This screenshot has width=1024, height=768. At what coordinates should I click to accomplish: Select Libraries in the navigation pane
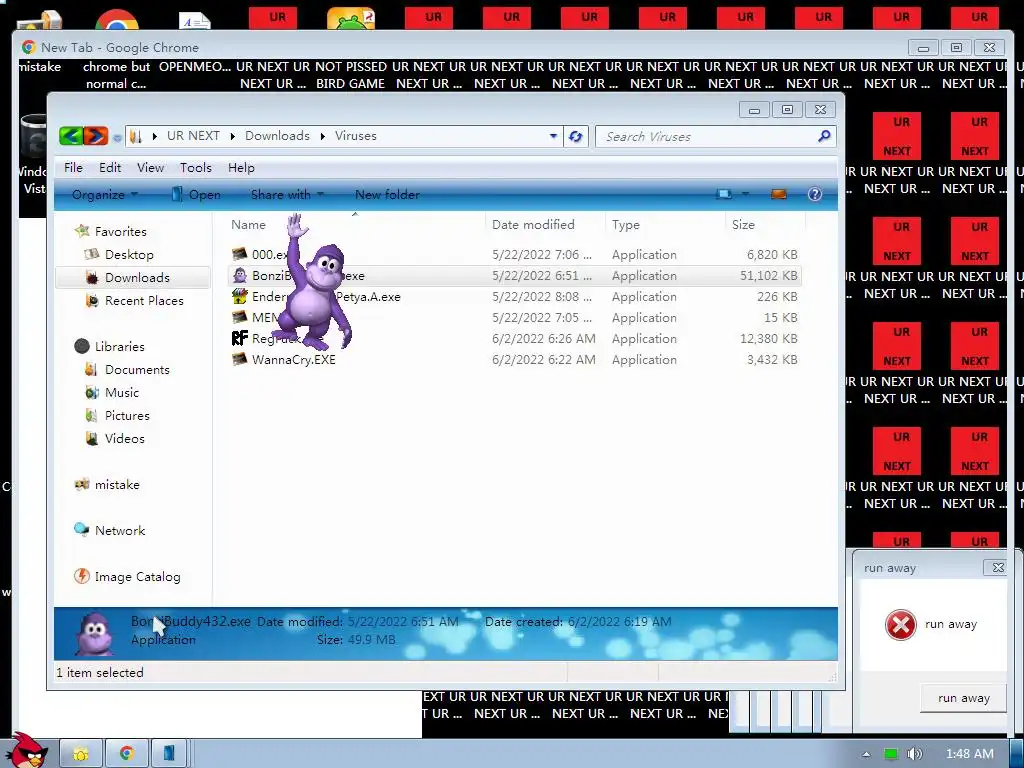coord(119,347)
